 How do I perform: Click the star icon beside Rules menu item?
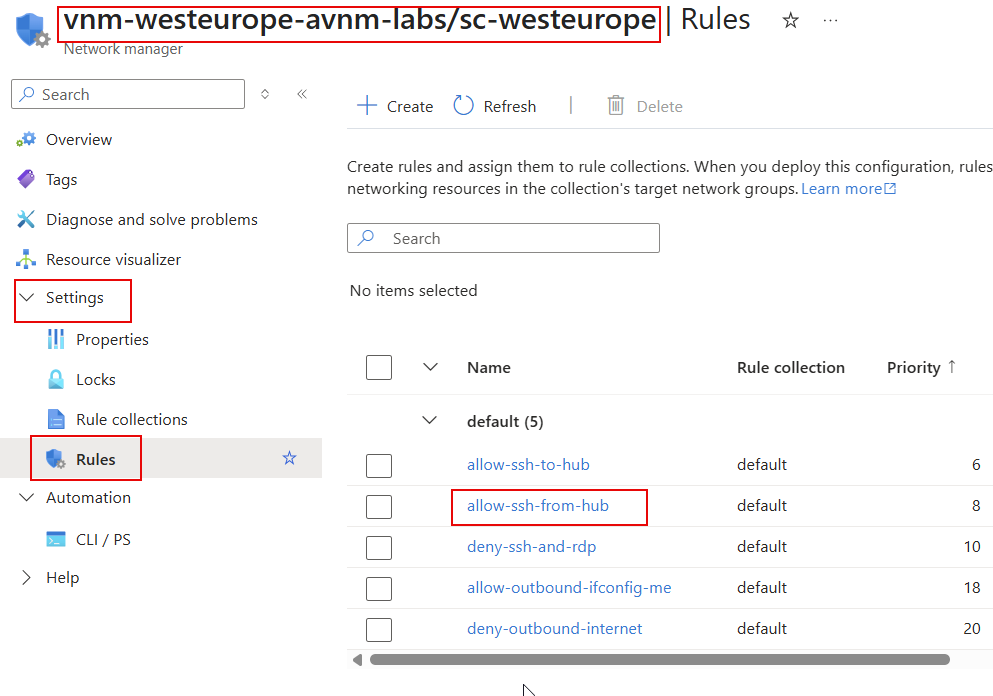pos(289,458)
